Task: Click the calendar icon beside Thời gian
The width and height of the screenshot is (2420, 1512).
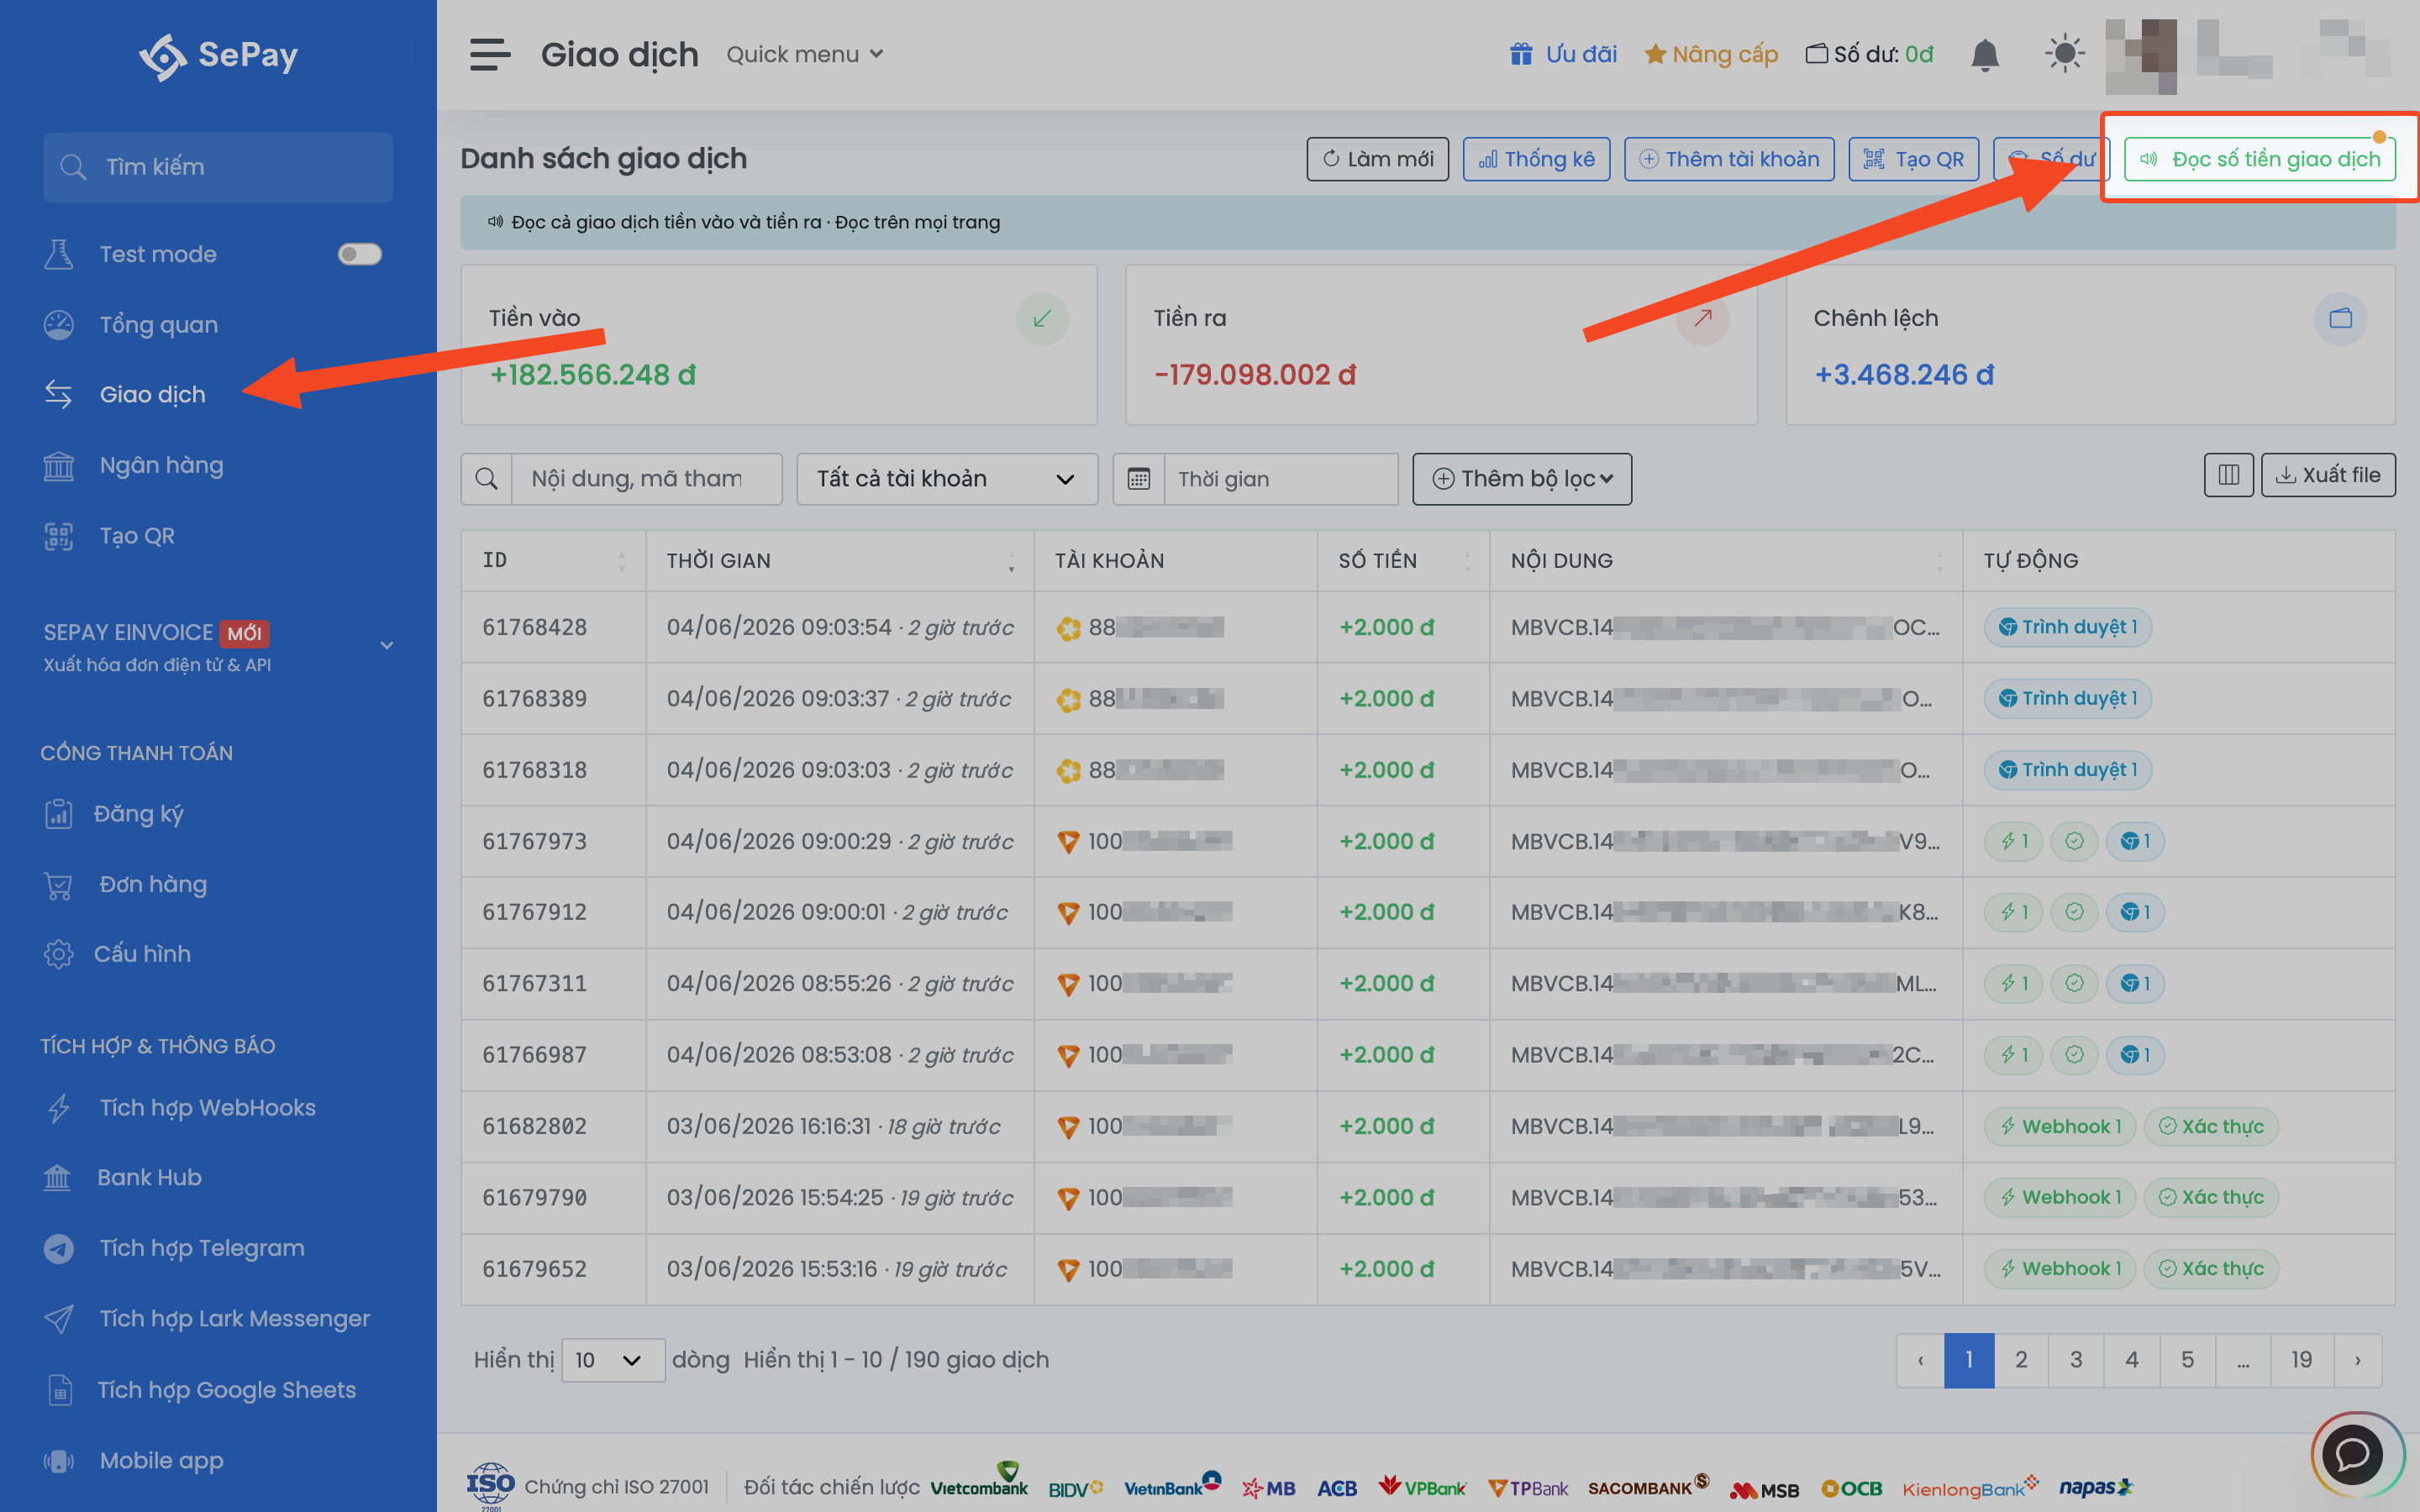Action: (x=1139, y=479)
